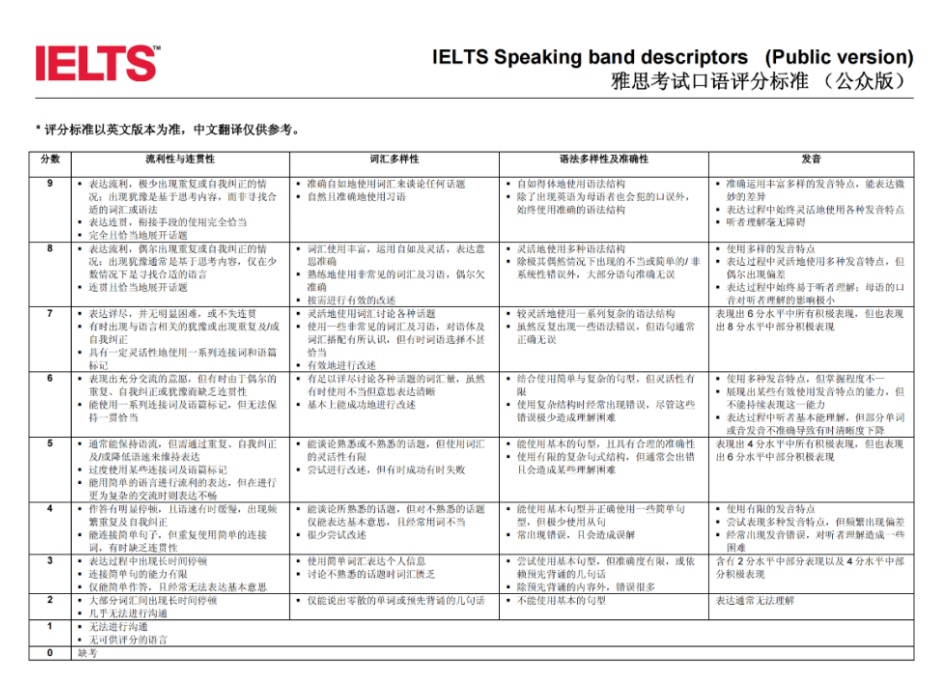Click band score '8' in score column

[x=50, y=248]
